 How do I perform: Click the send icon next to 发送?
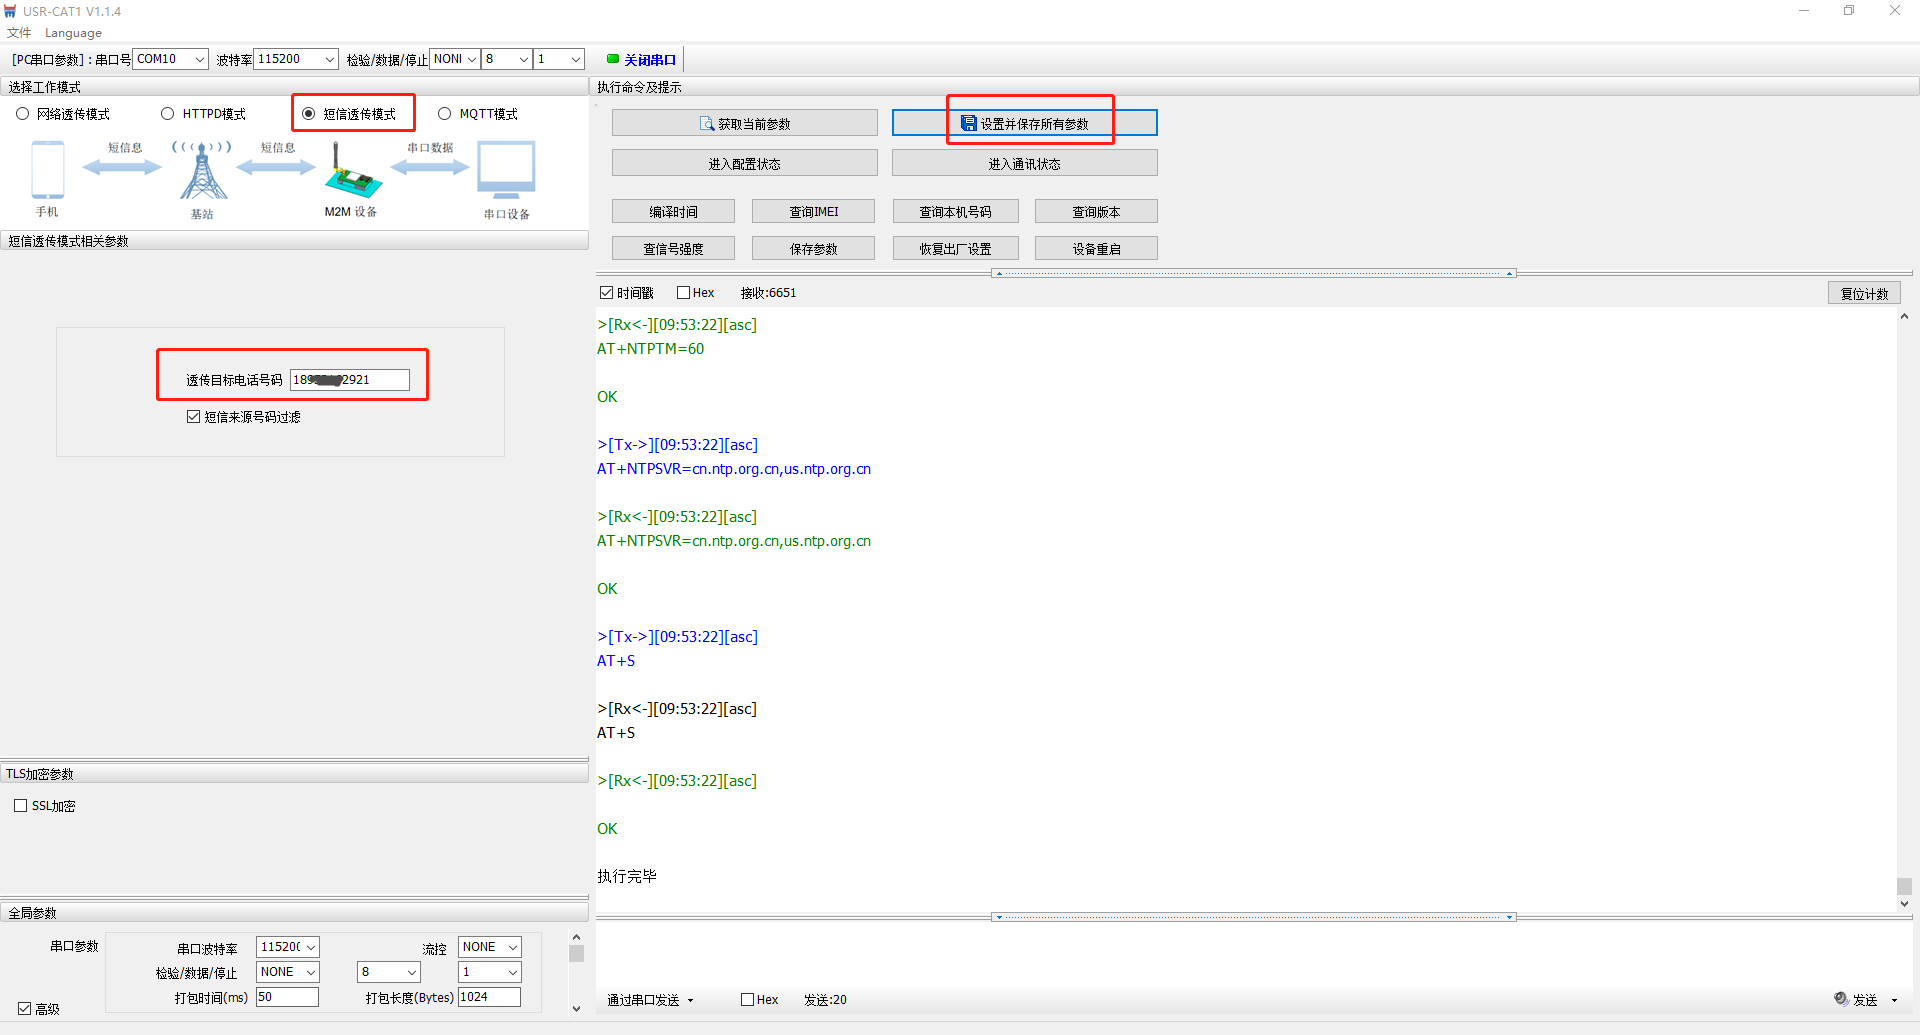pyautogui.click(x=1840, y=999)
